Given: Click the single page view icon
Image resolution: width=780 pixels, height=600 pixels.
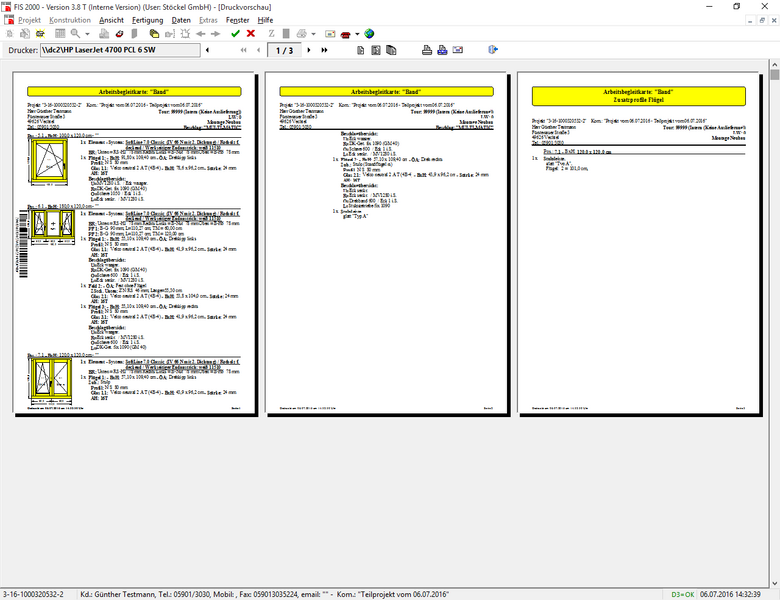Looking at the screenshot, I should 359,50.
